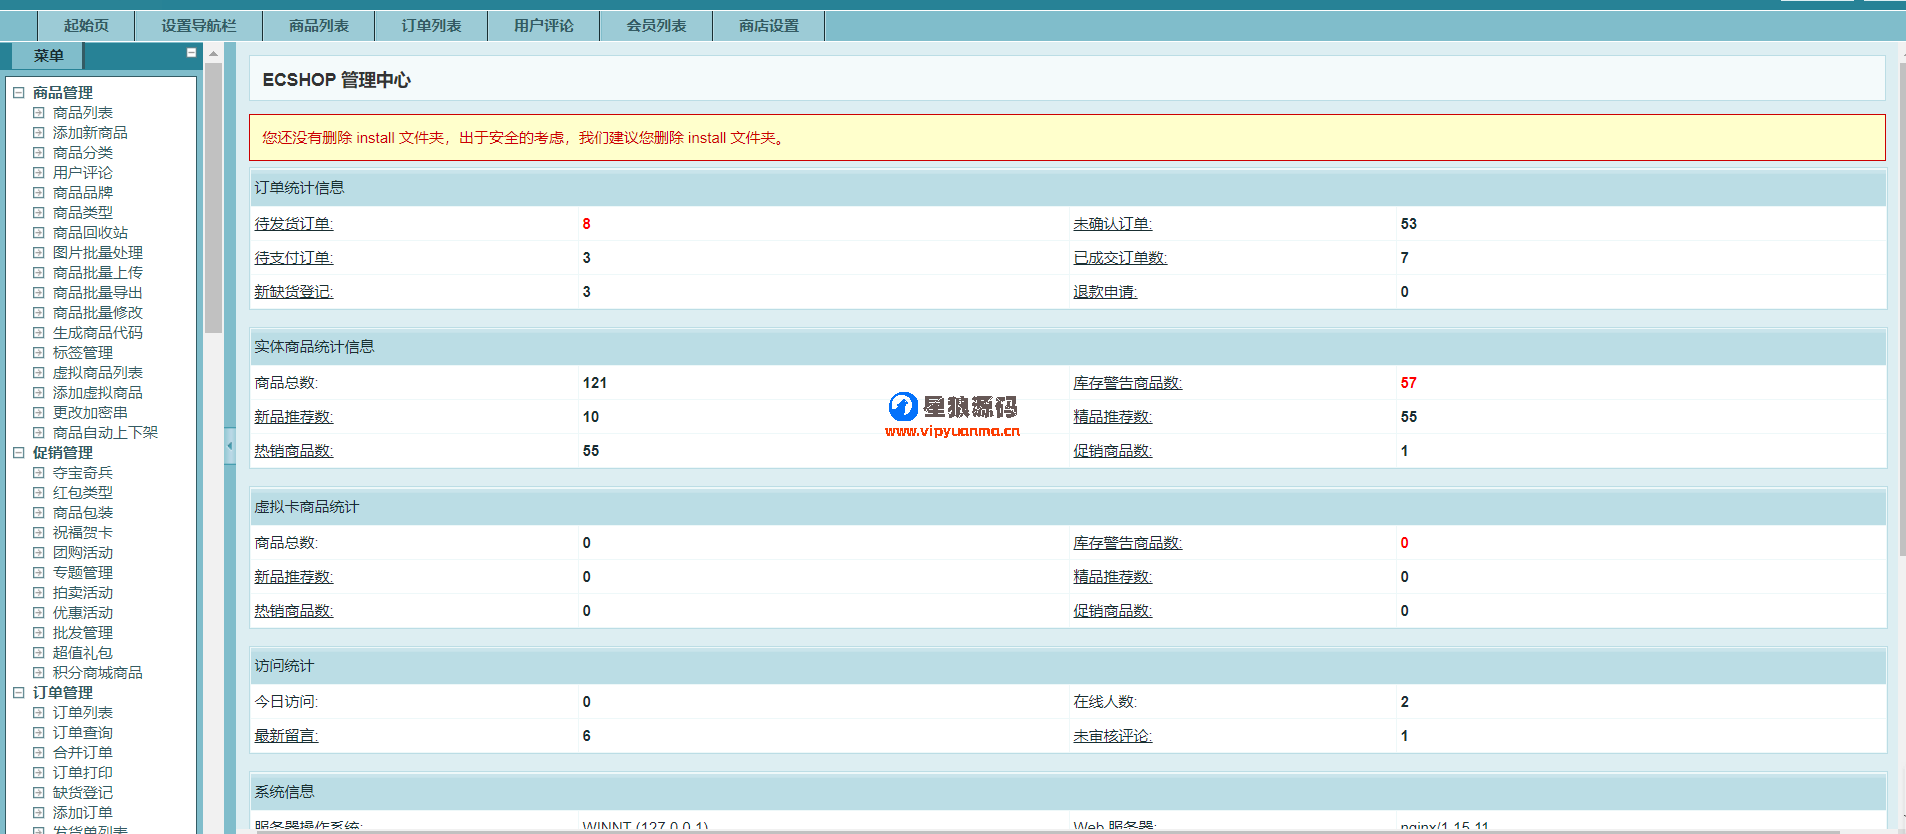Open the 未确认订单 link
The width and height of the screenshot is (1906, 834).
point(1113,224)
